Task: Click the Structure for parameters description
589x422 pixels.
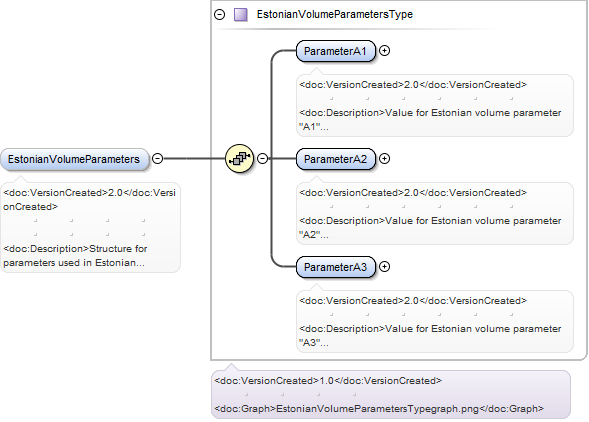Action: pos(75,256)
